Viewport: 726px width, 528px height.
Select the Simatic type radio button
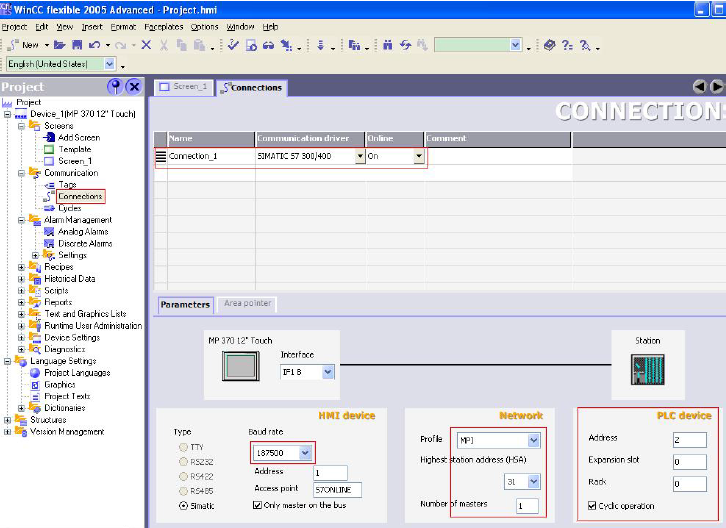pos(181,505)
